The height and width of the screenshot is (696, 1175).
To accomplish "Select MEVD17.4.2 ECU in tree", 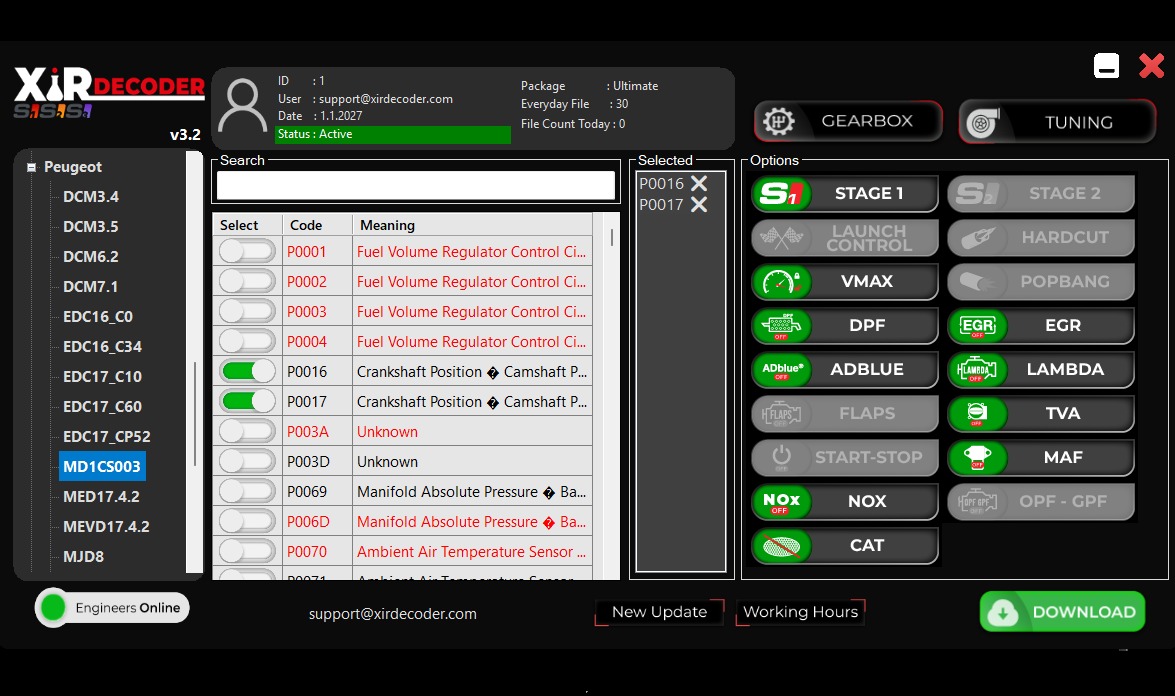I will coord(106,526).
